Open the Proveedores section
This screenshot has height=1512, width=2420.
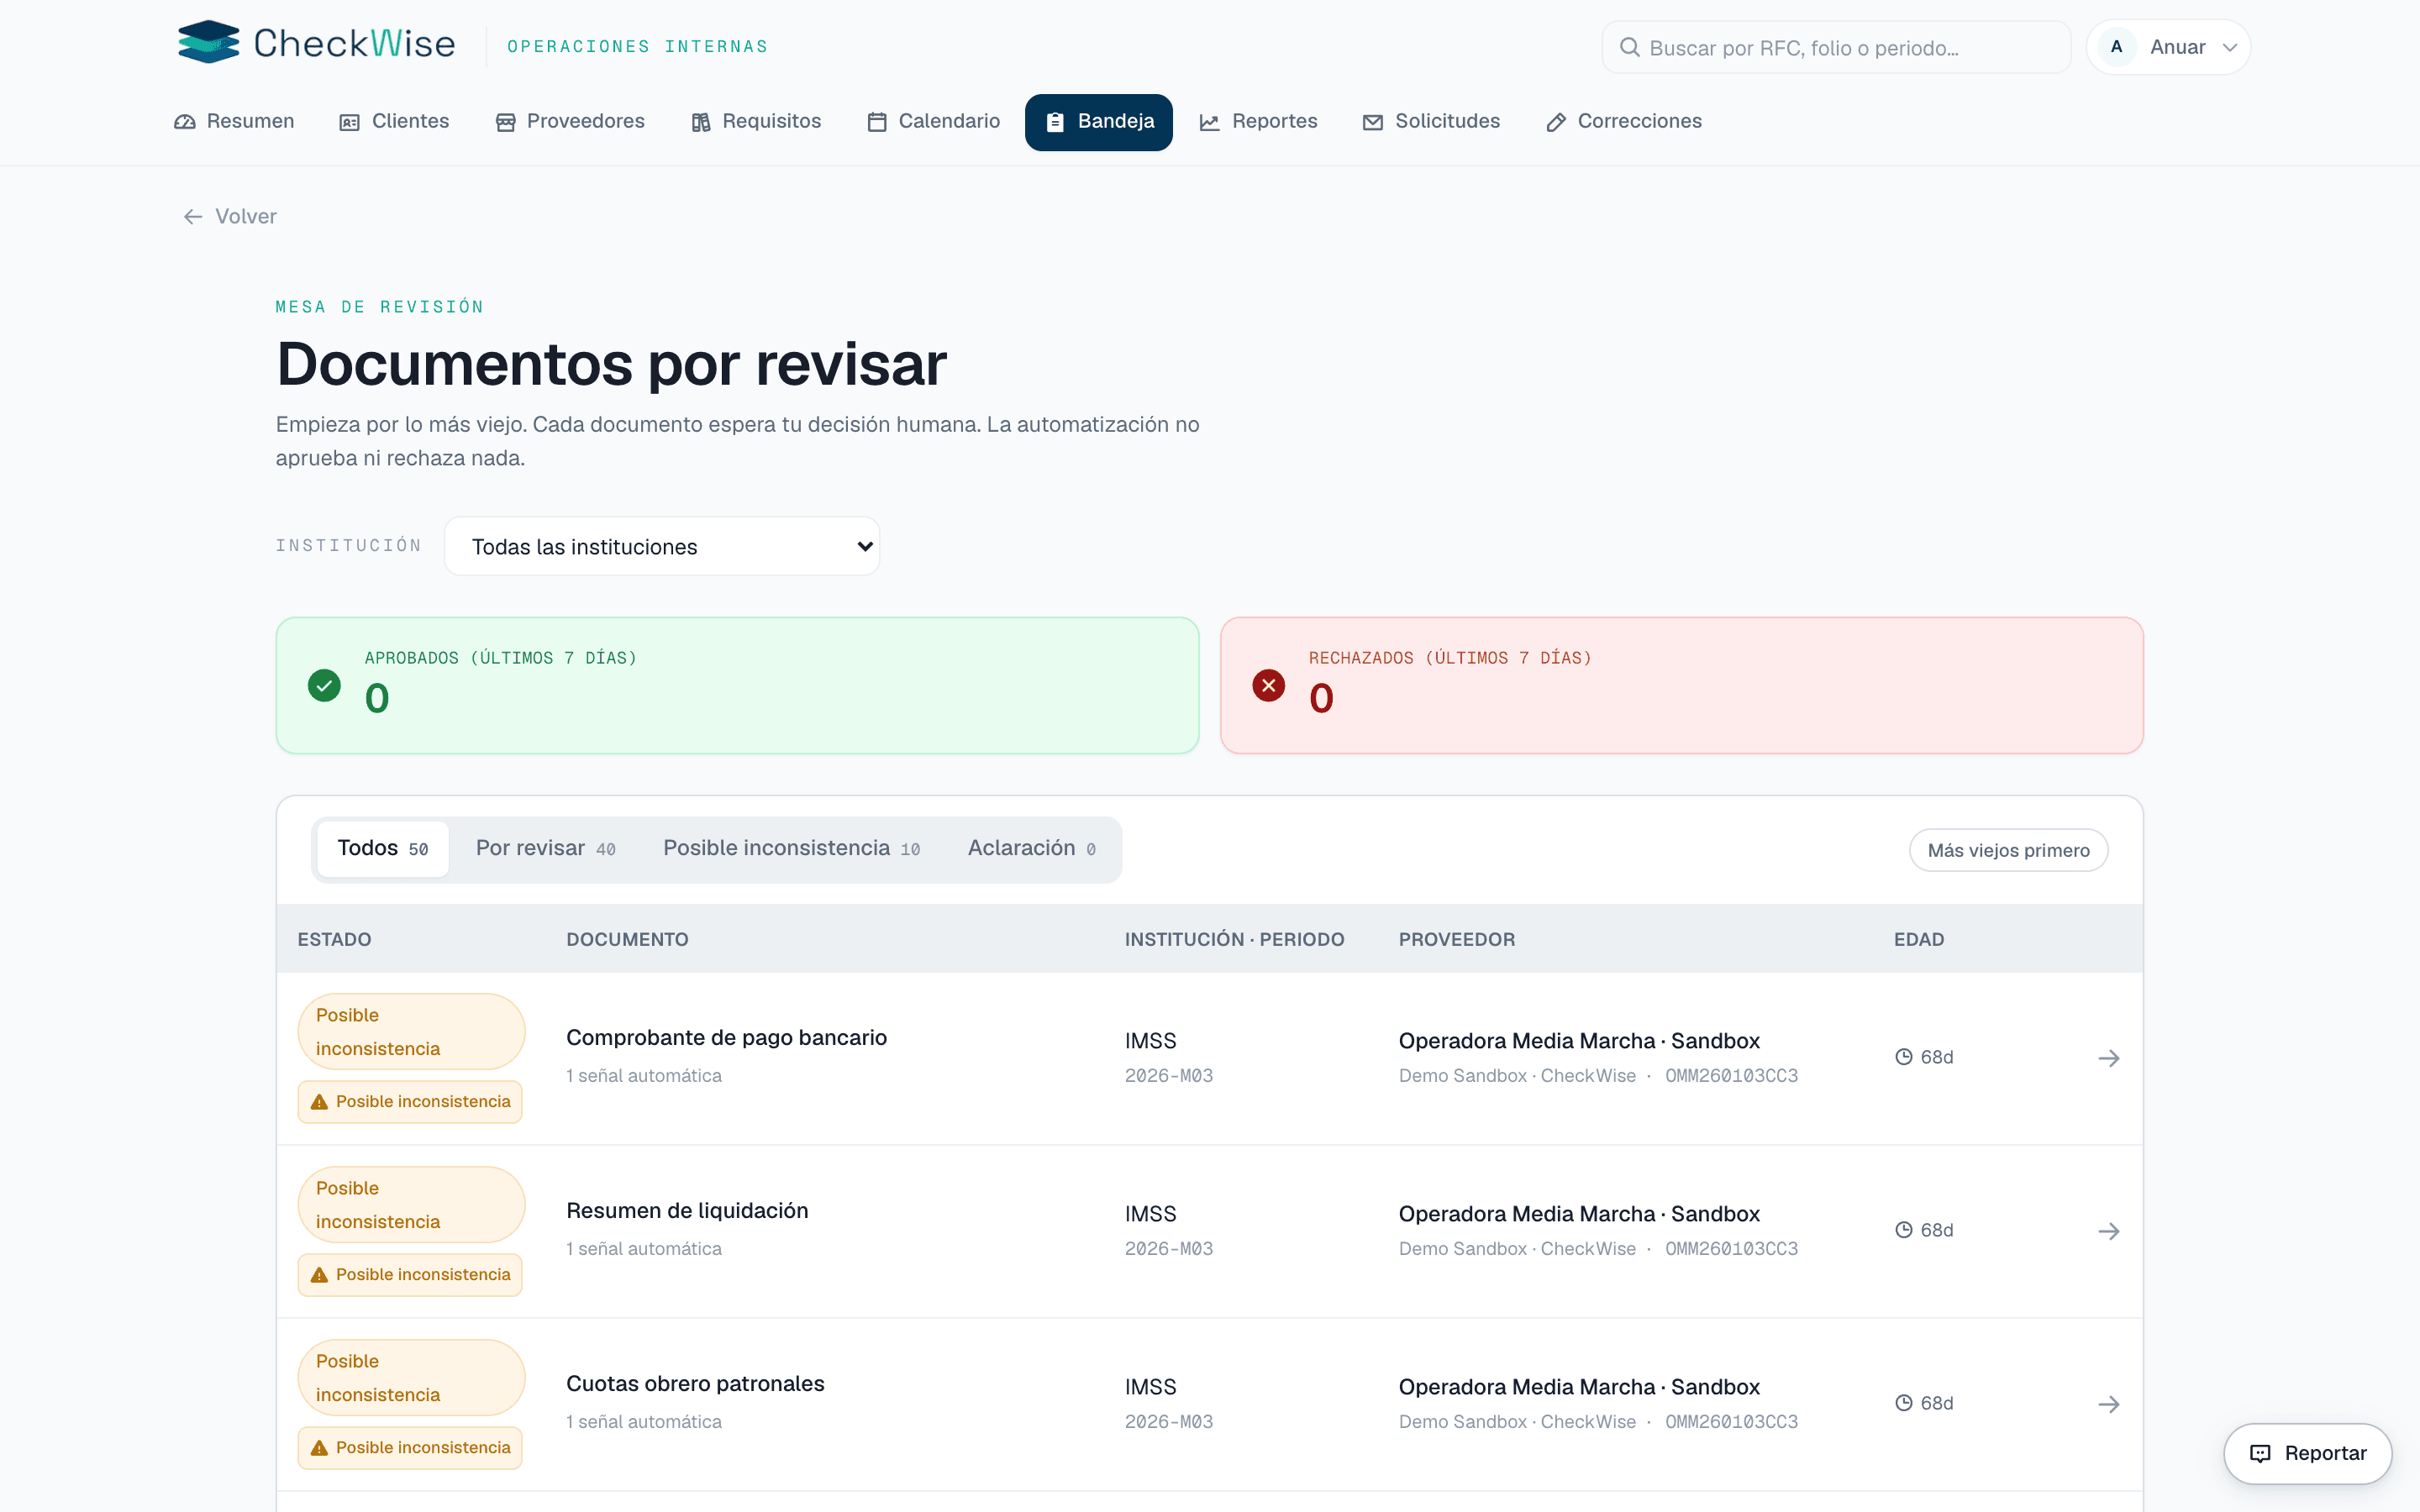[x=570, y=122]
